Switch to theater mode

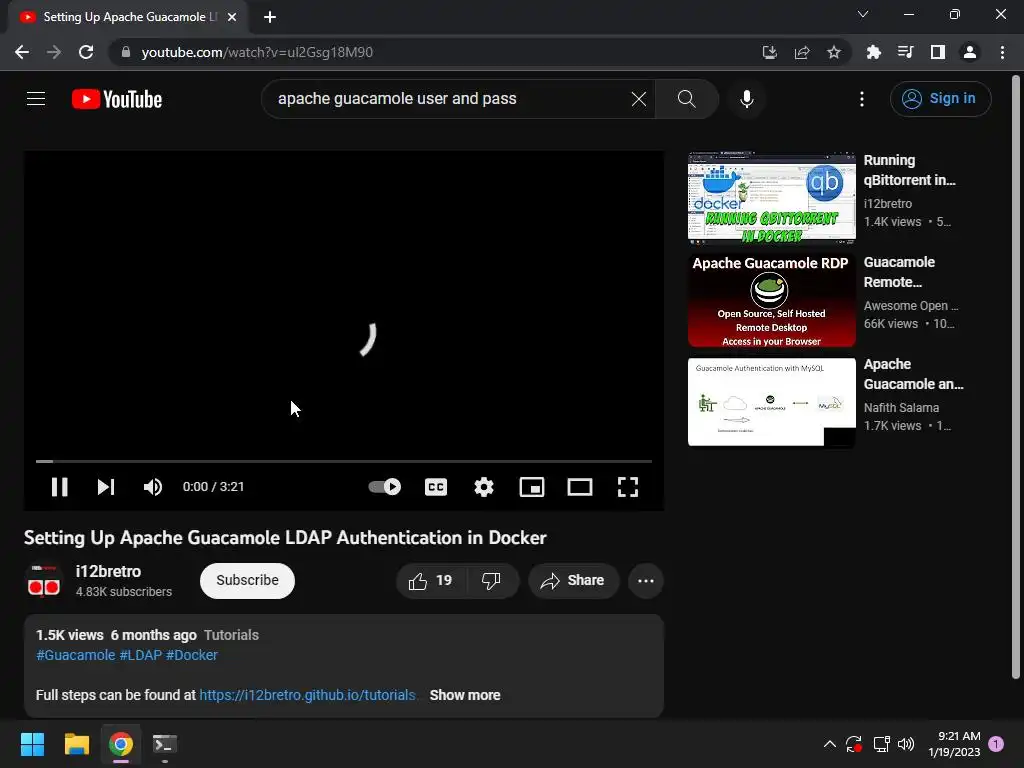pos(579,487)
